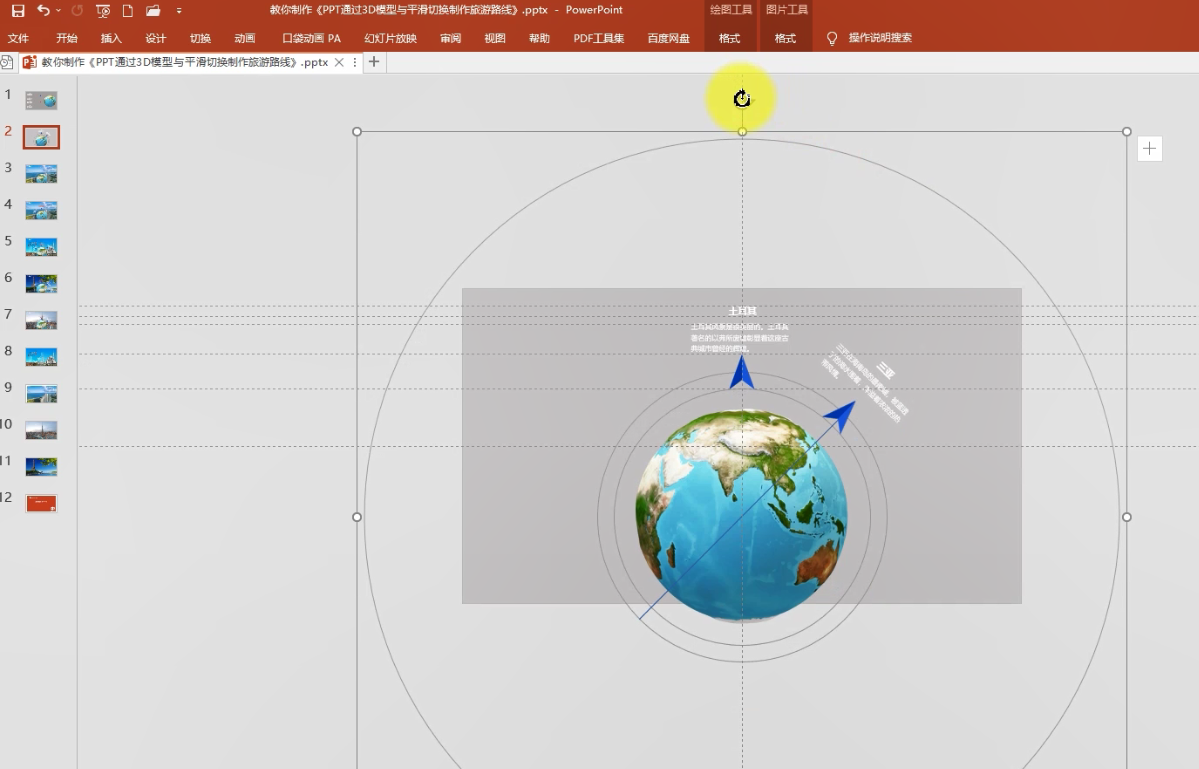The width and height of the screenshot is (1199, 769).
Task: Select slide 4 thumbnail
Action: tap(41, 210)
